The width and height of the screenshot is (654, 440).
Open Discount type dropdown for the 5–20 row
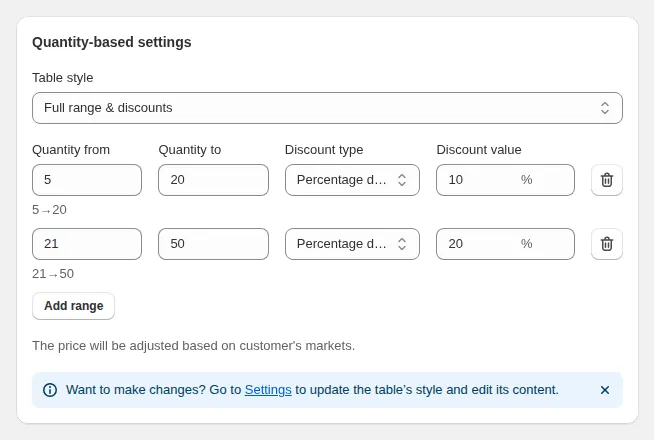click(352, 180)
